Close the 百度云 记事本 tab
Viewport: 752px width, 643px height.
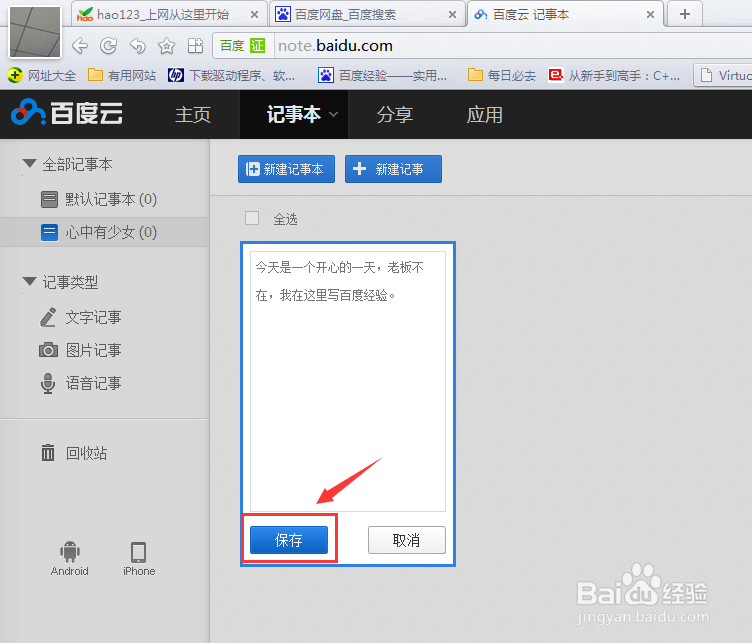click(x=650, y=15)
